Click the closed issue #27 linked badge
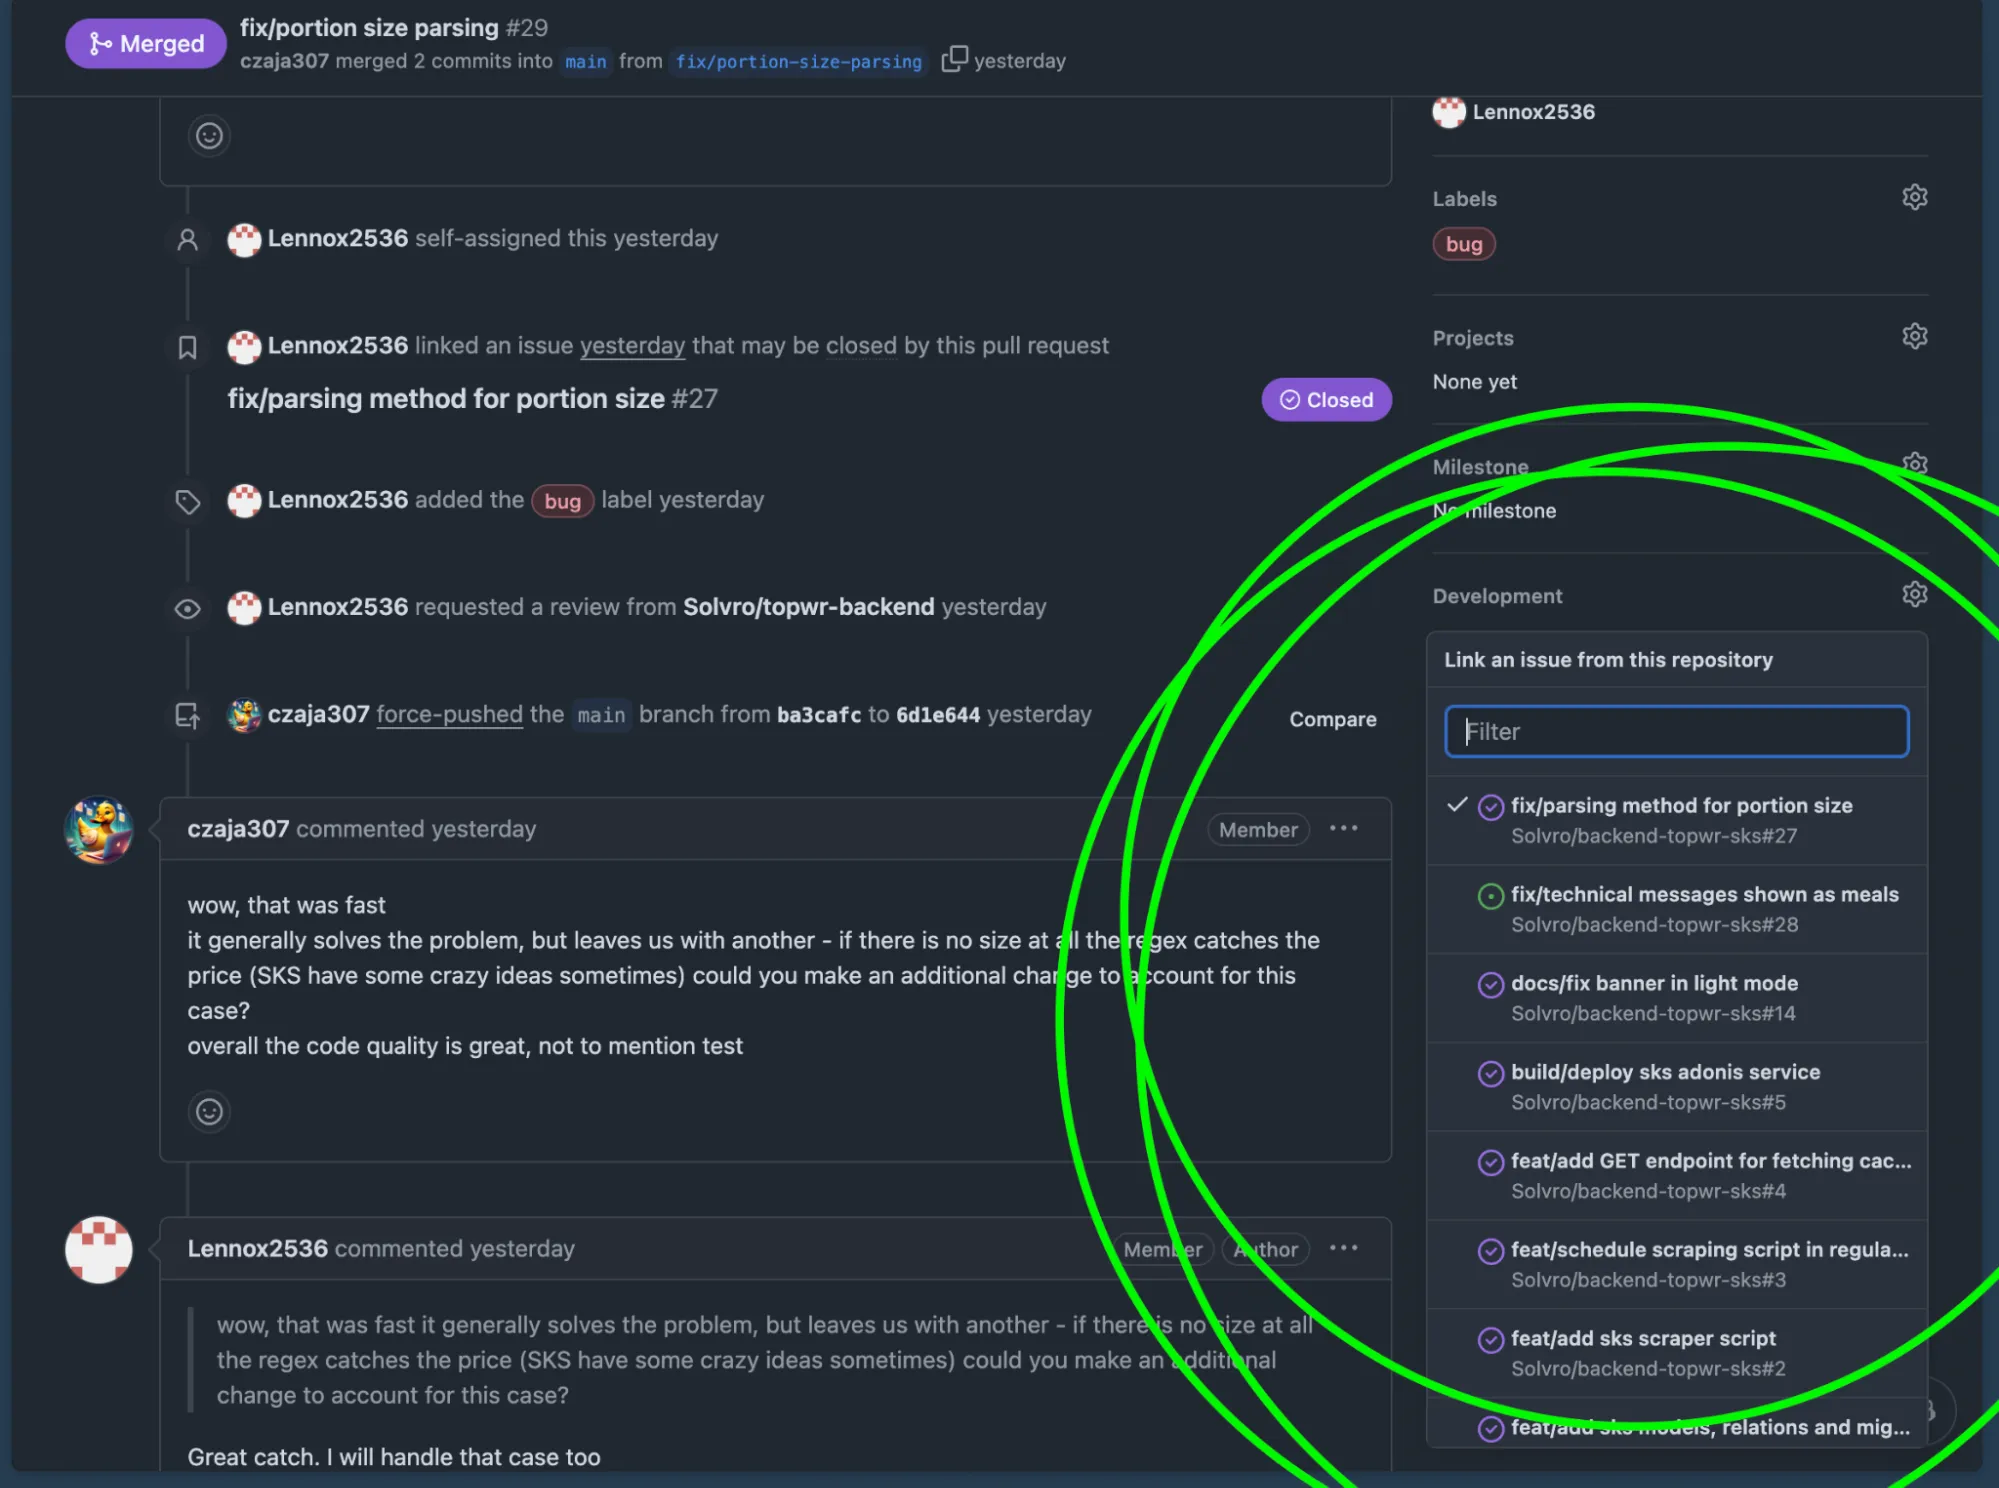The image size is (1999, 1488). 1327,399
